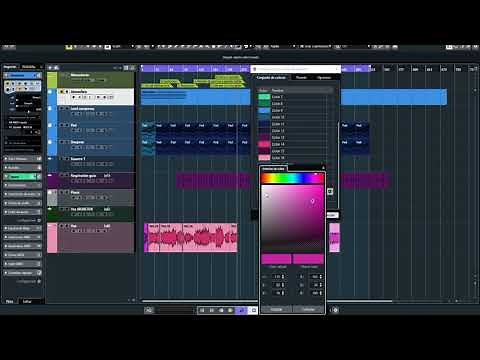The width and height of the screenshot is (480, 360).
Task: Select the Editor tab at bottom left
Action: [x=27, y=301]
